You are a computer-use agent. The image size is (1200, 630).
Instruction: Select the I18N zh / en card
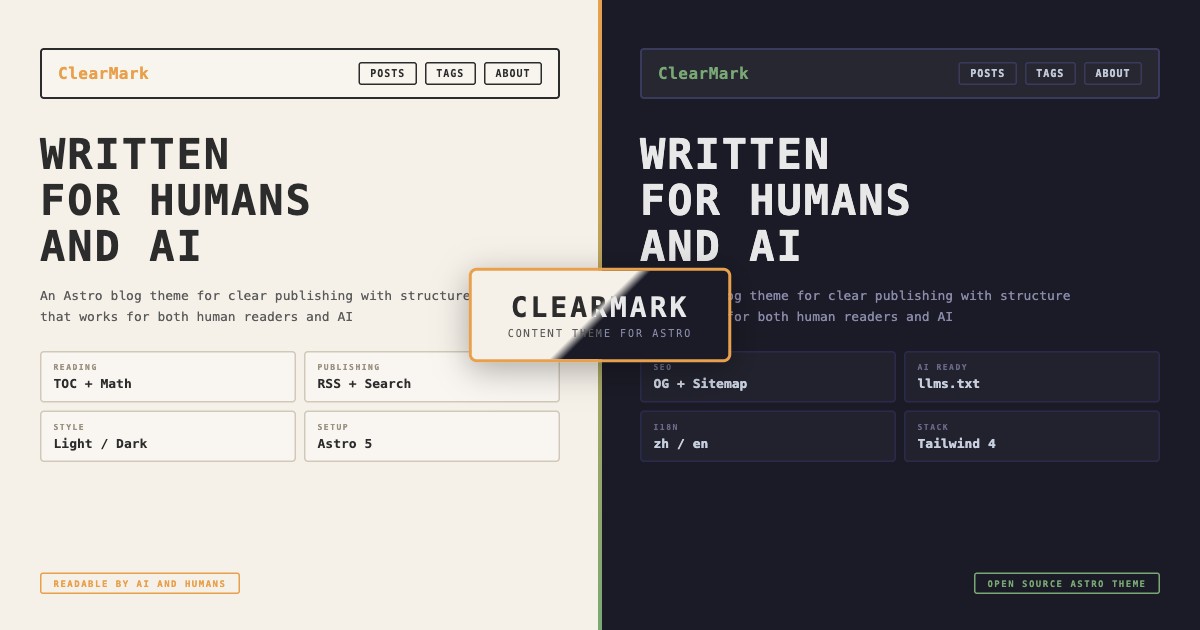[768, 436]
